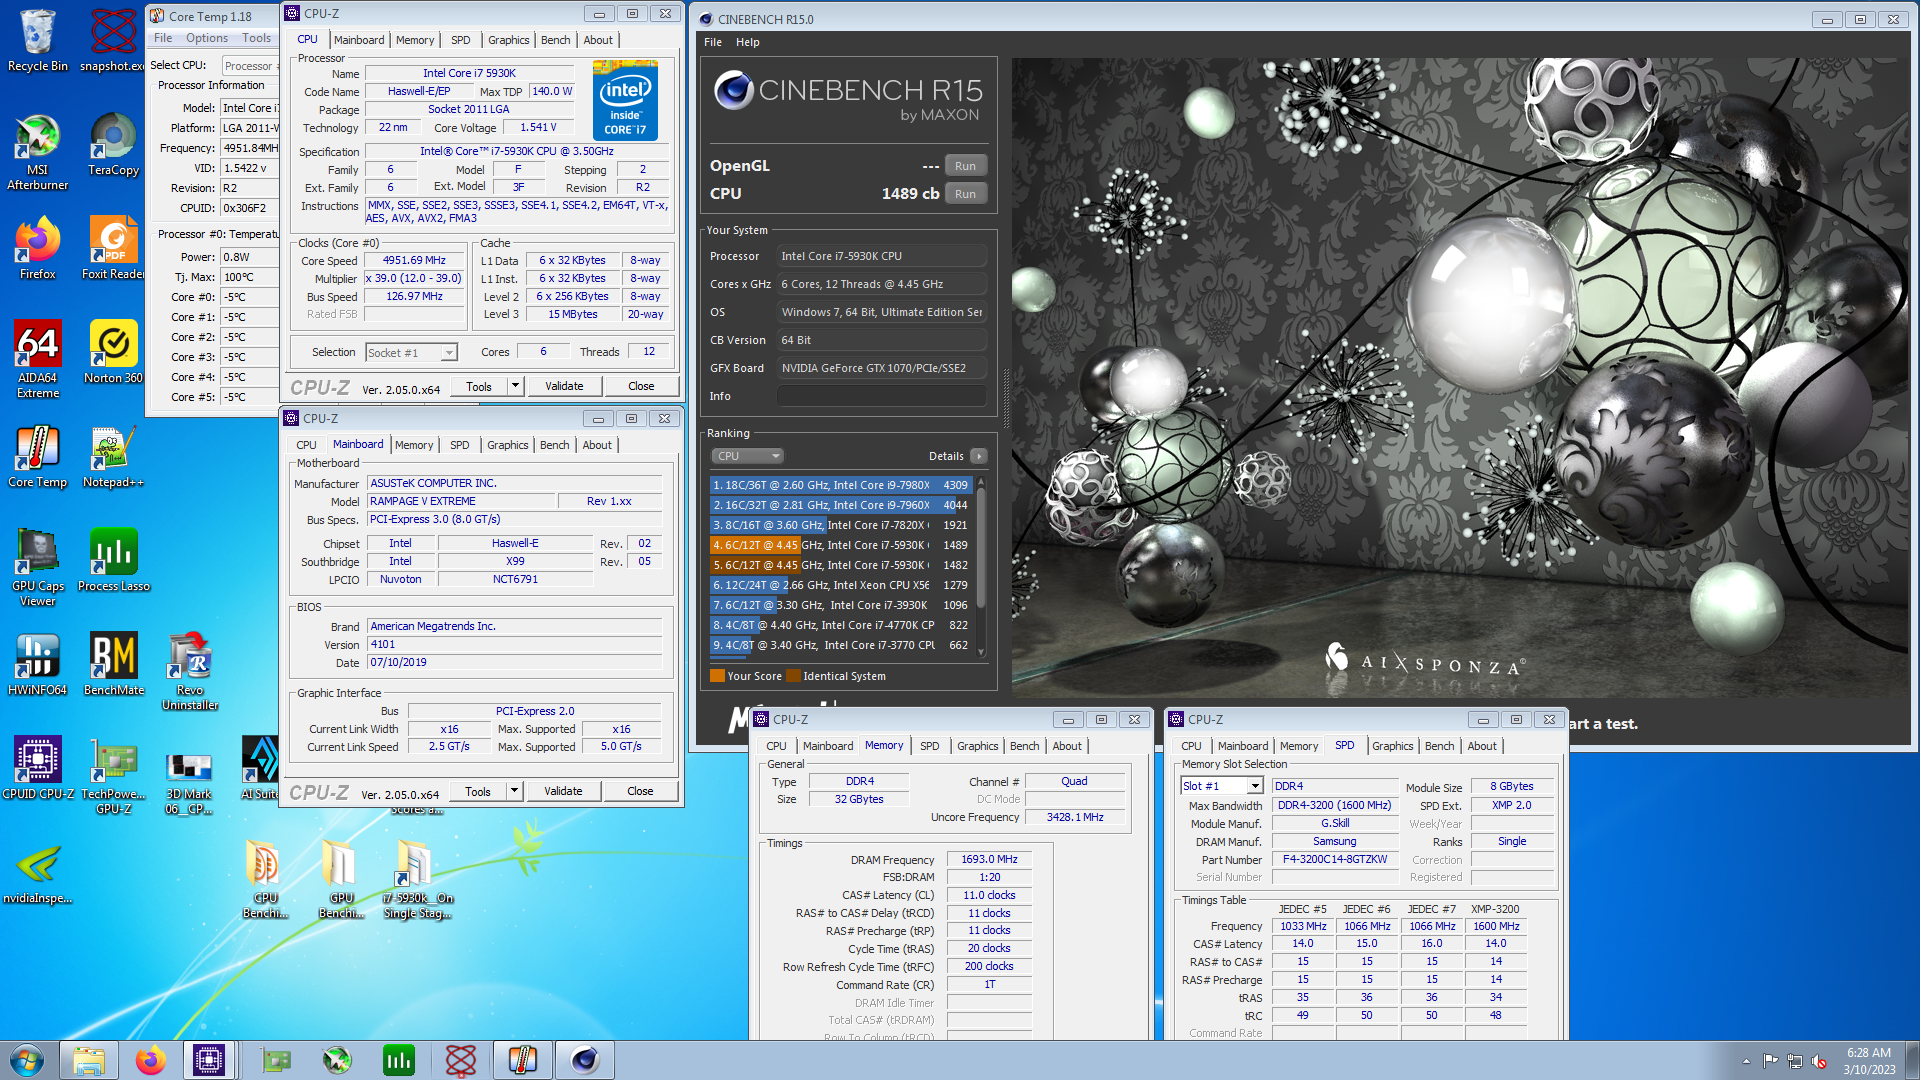Expand ranking Details arrow in Cinebench

pyautogui.click(x=979, y=456)
